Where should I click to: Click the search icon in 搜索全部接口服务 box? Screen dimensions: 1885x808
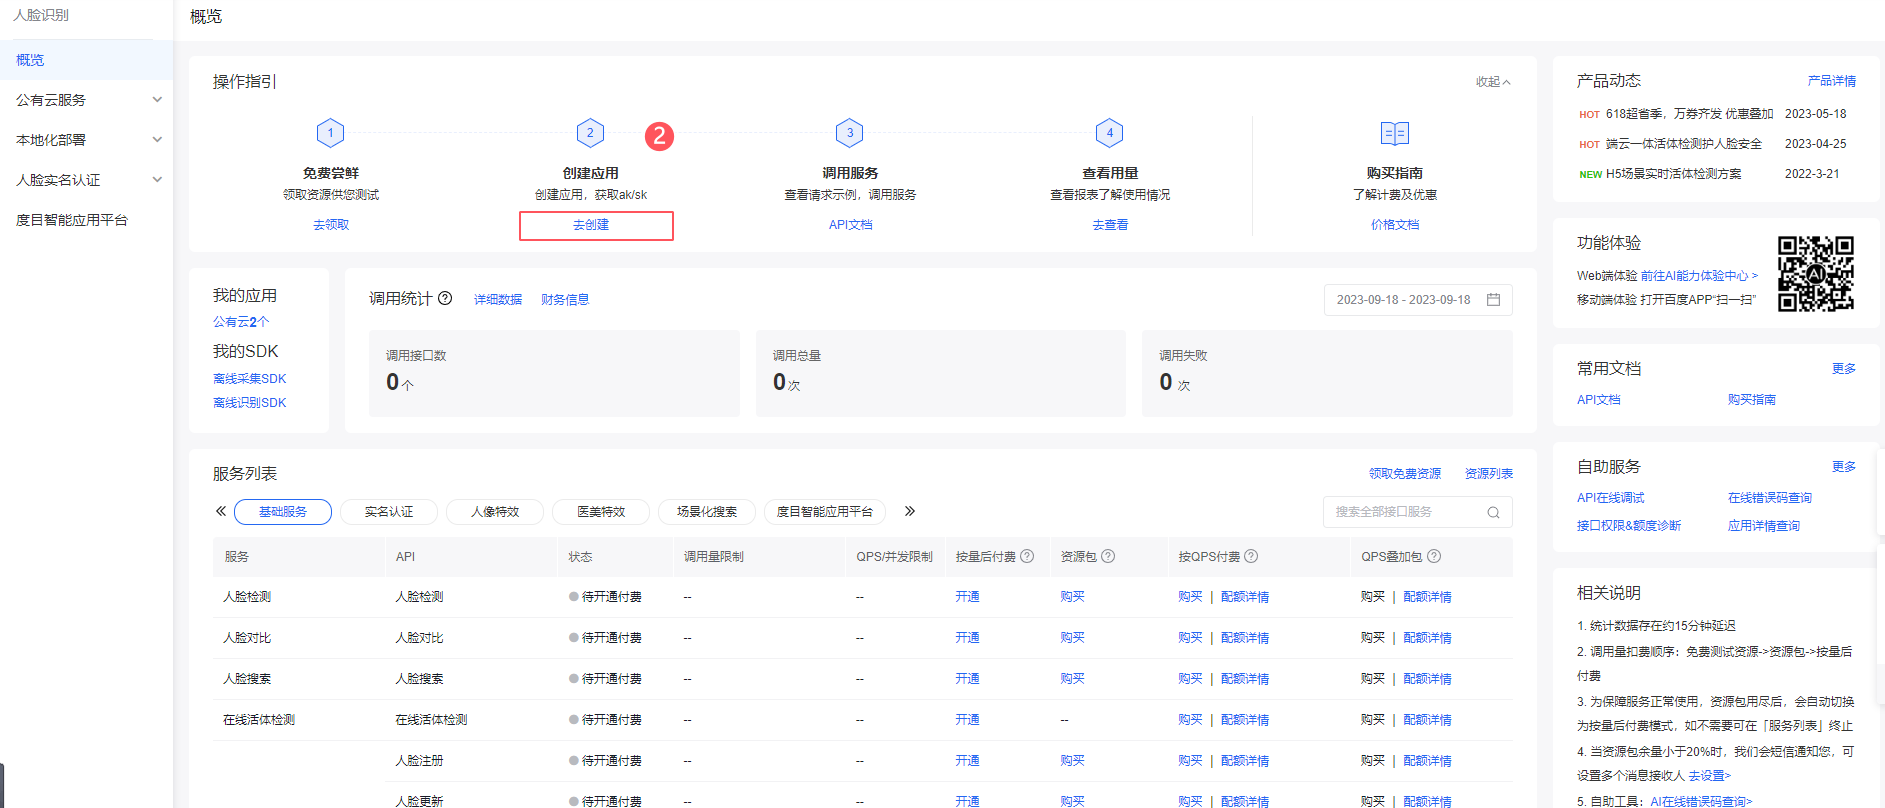tap(1493, 512)
